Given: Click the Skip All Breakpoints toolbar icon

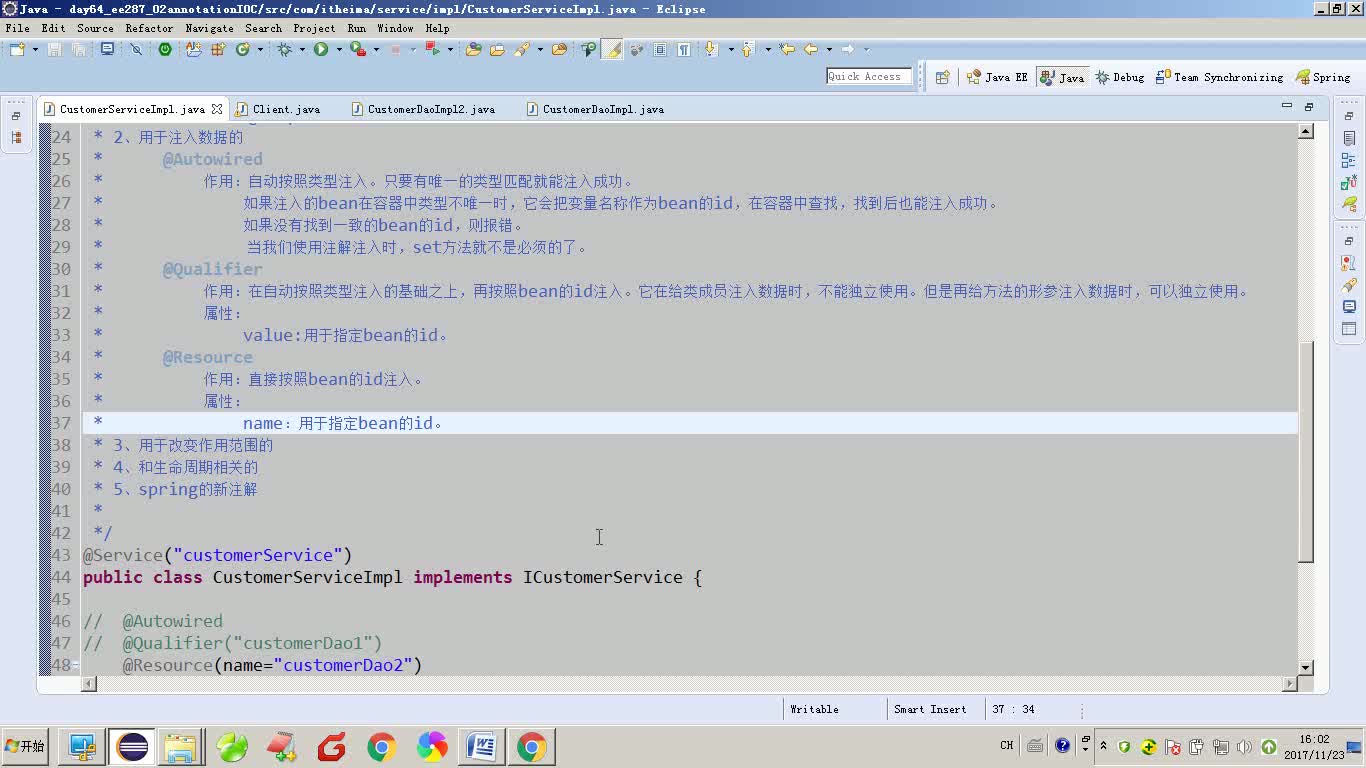Looking at the screenshot, I should click(x=136, y=49).
